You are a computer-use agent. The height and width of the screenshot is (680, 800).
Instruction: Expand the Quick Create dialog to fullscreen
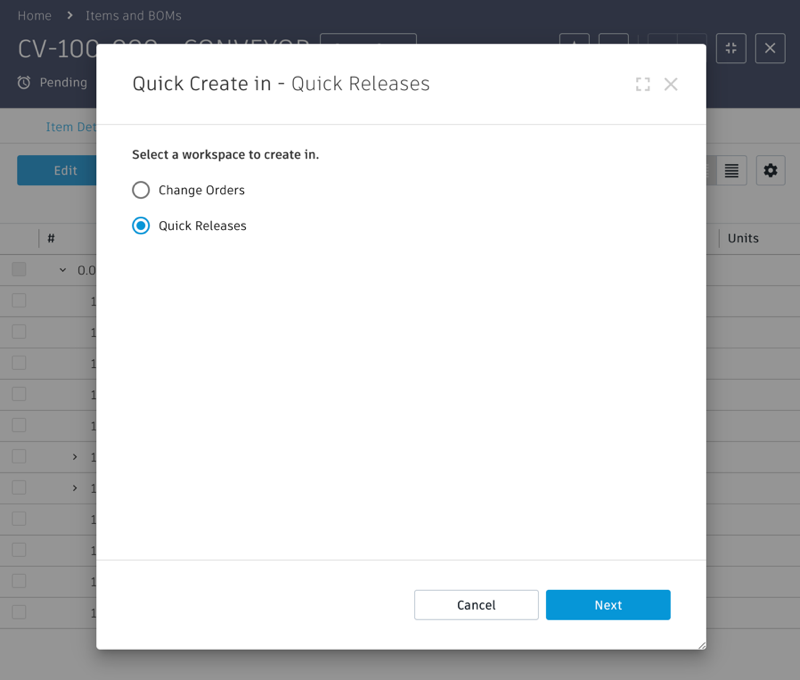click(x=643, y=85)
